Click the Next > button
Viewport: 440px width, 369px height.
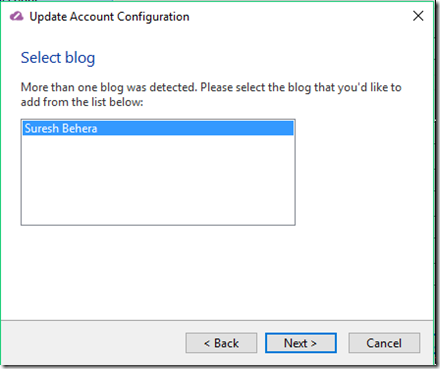pyautogui.click(x=301, y=343)
